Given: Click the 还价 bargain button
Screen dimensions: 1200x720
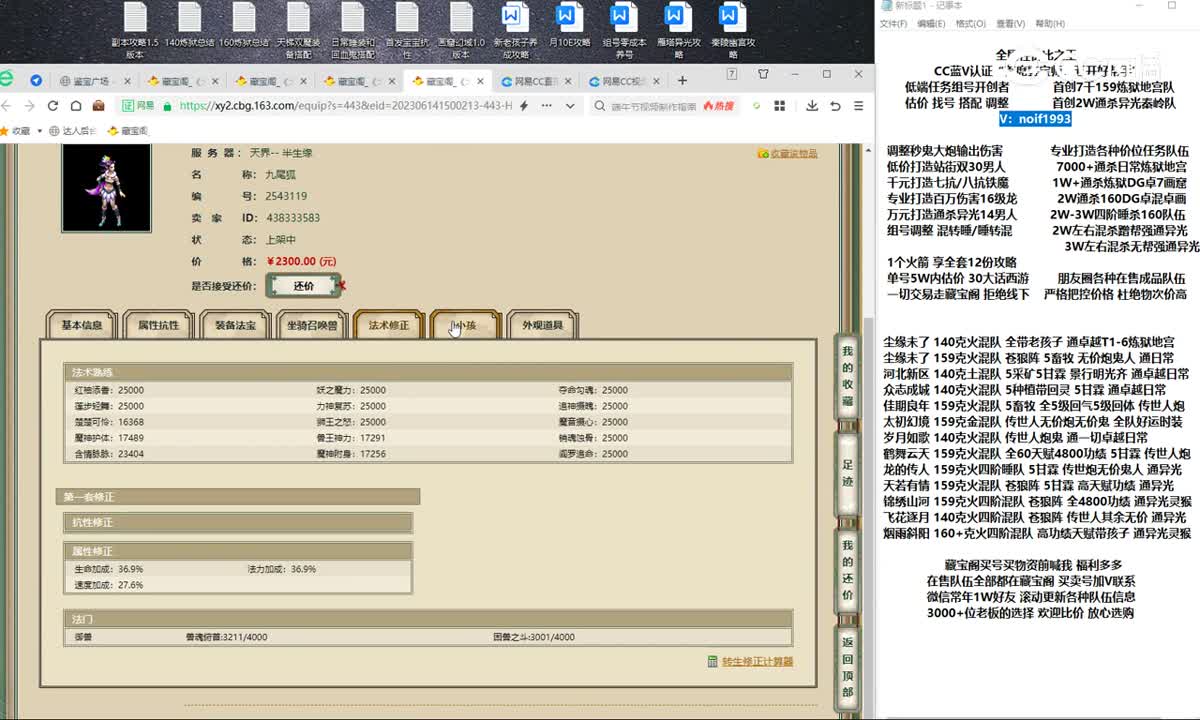Looking at the screenshot, I should pos(304,286).
